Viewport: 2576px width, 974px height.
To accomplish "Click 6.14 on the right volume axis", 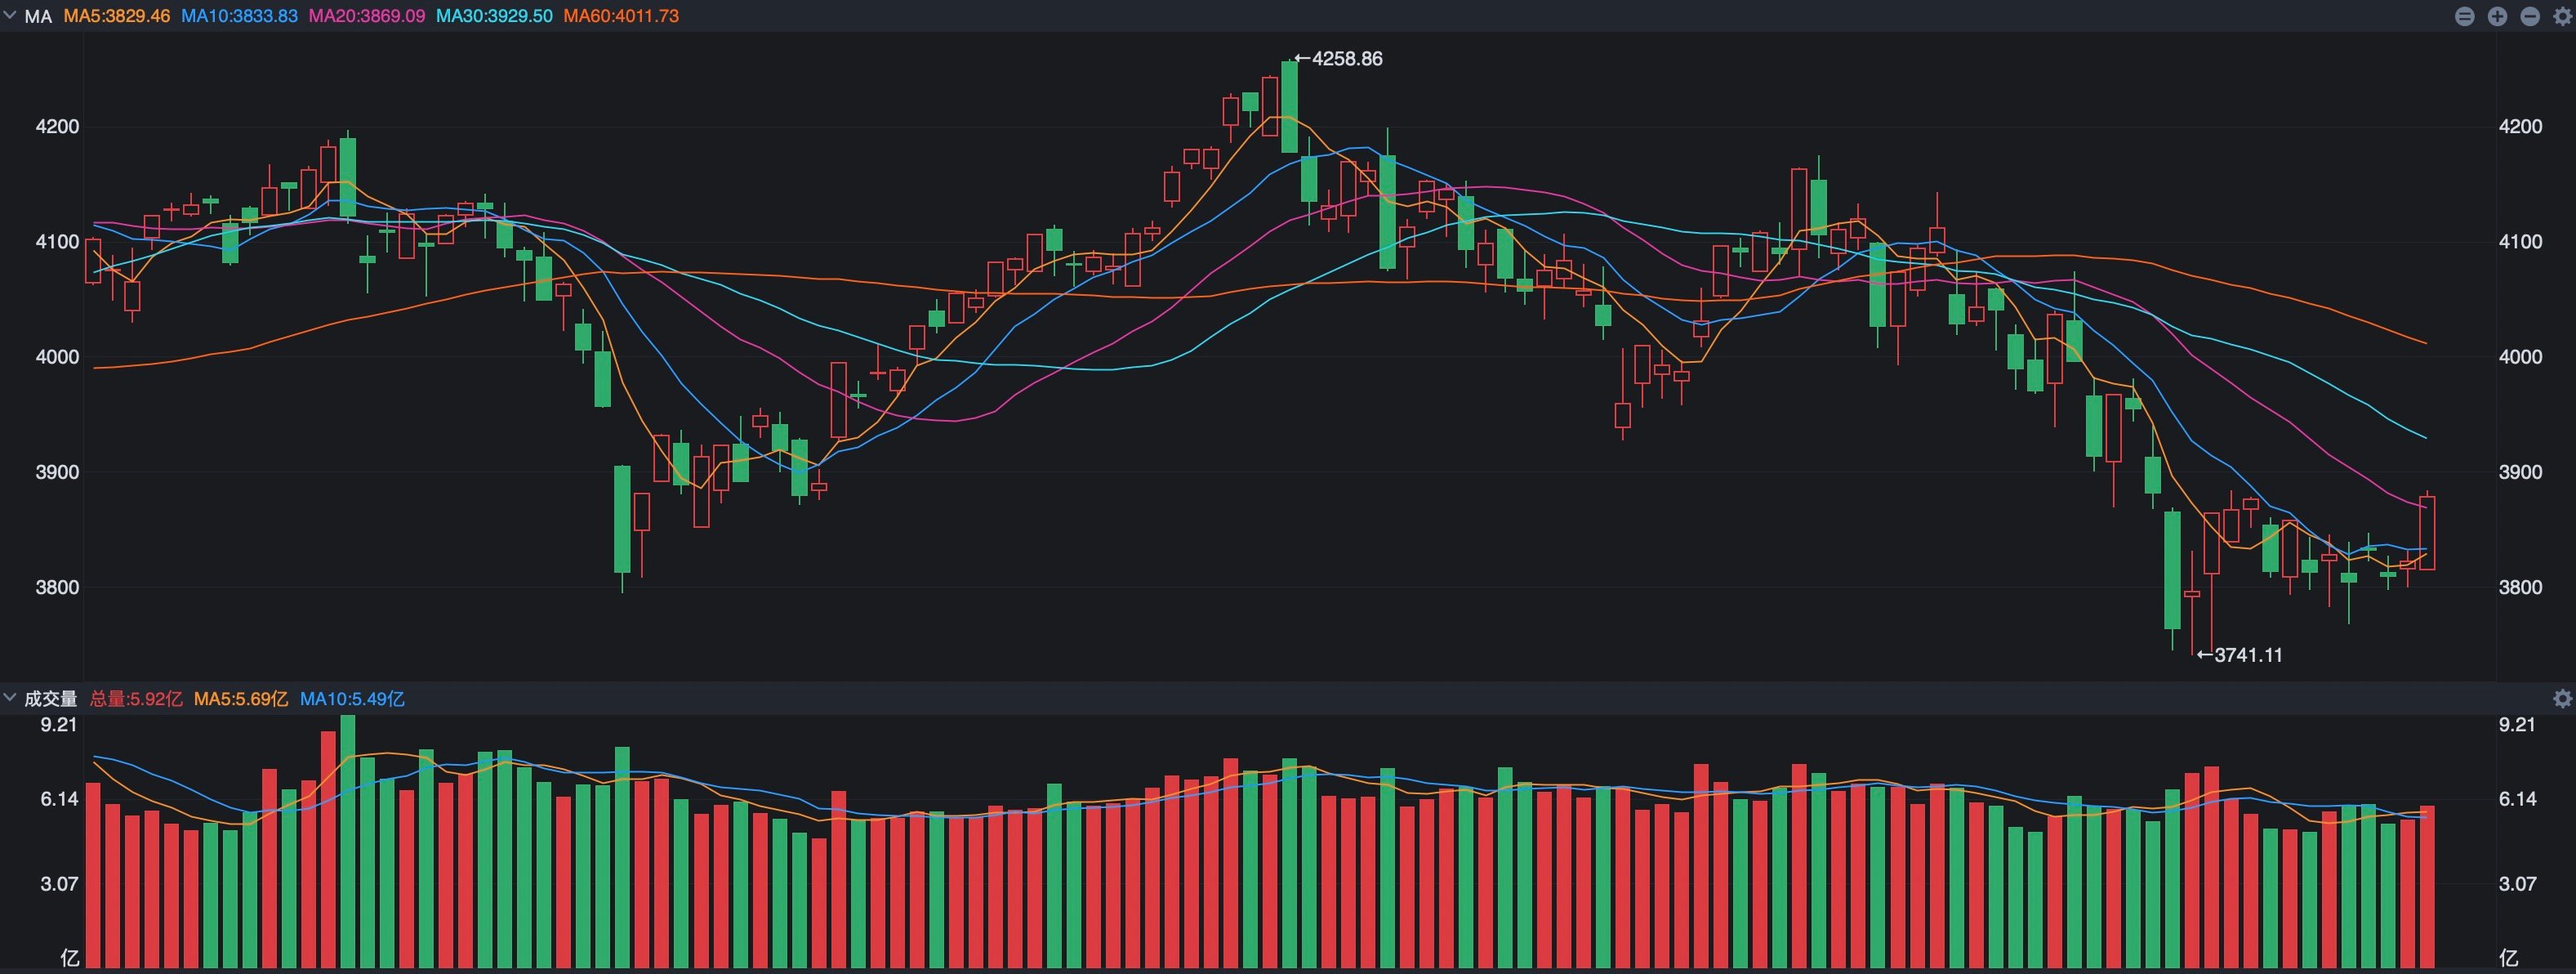I will click(x=2517, y=799).
